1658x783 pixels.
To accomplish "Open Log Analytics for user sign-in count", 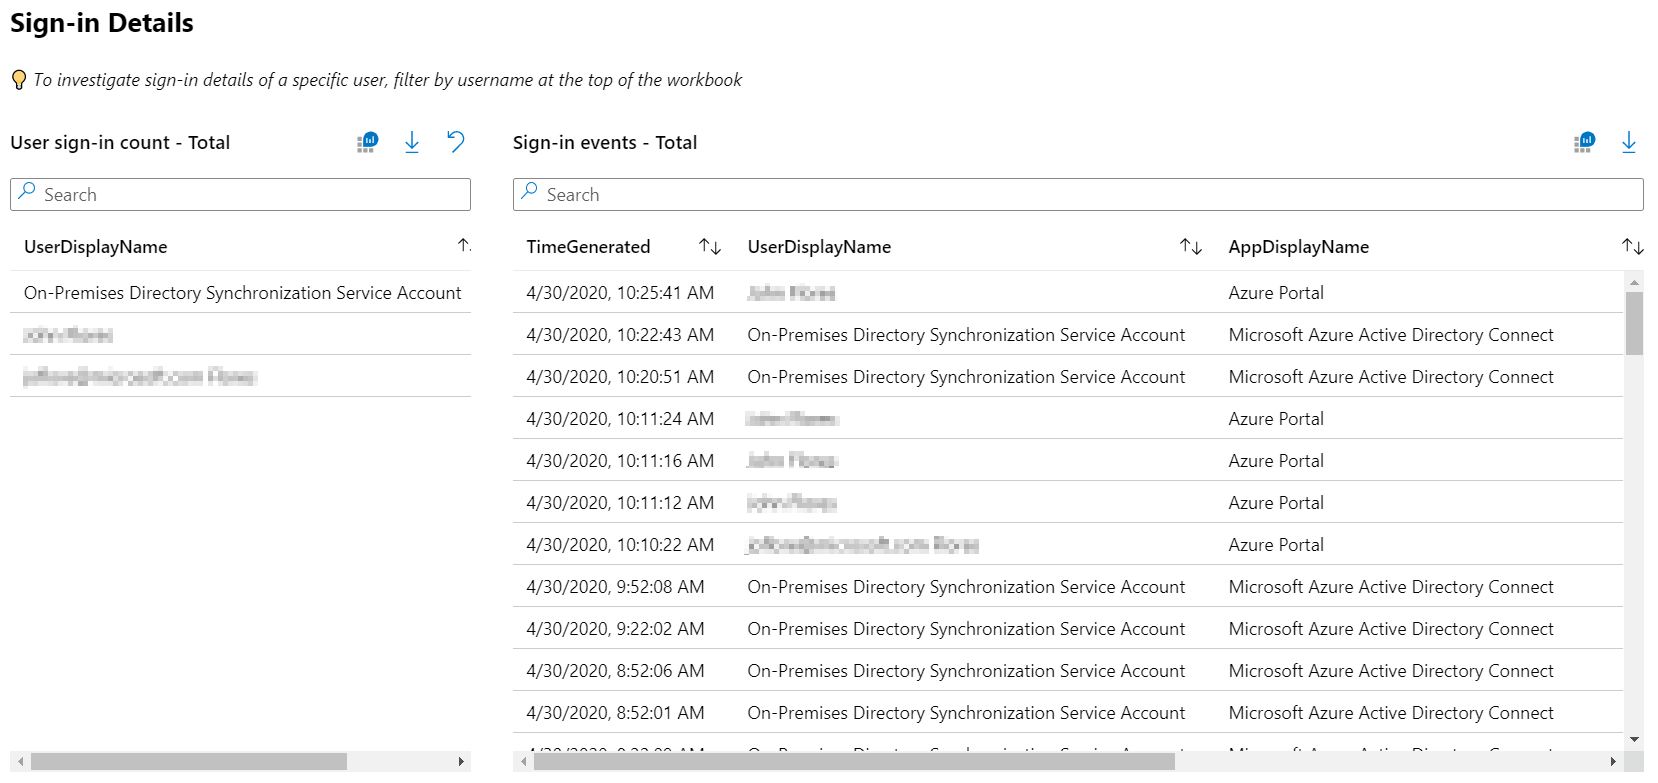I will coord(368,143).
